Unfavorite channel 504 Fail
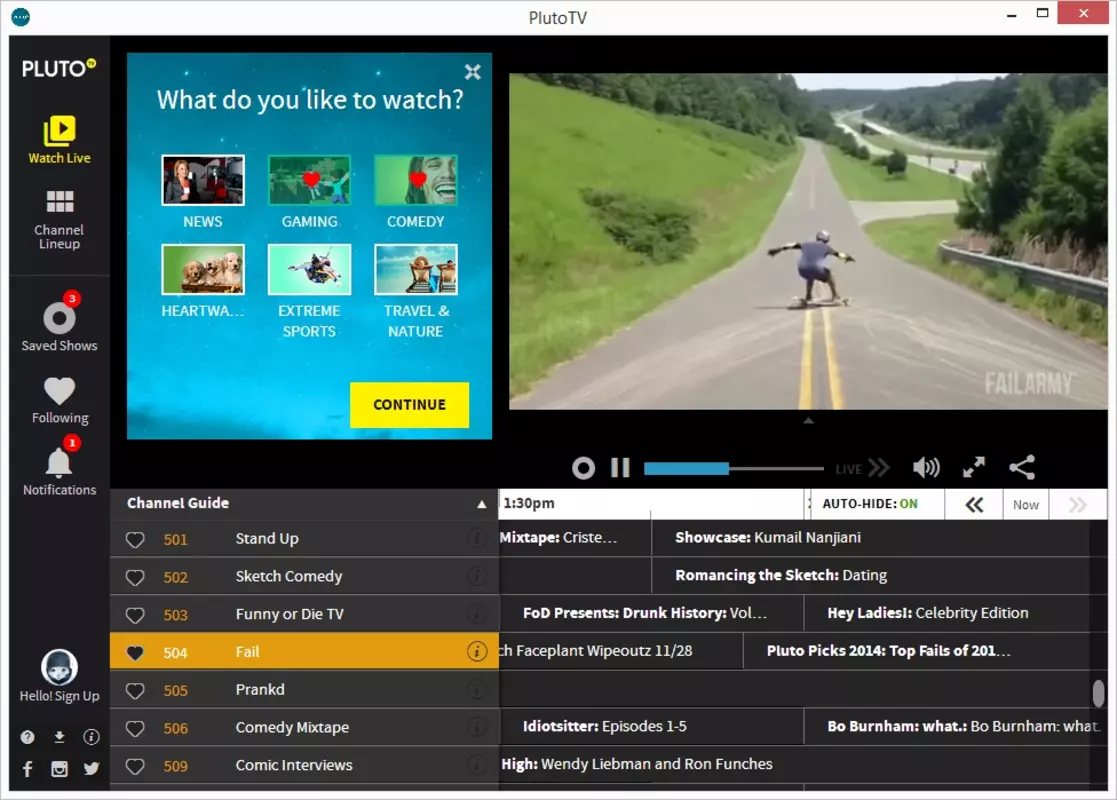Image resolution: width=1117 pixels, height=800 pixels. pyautogui.click(x=135, y=653)
